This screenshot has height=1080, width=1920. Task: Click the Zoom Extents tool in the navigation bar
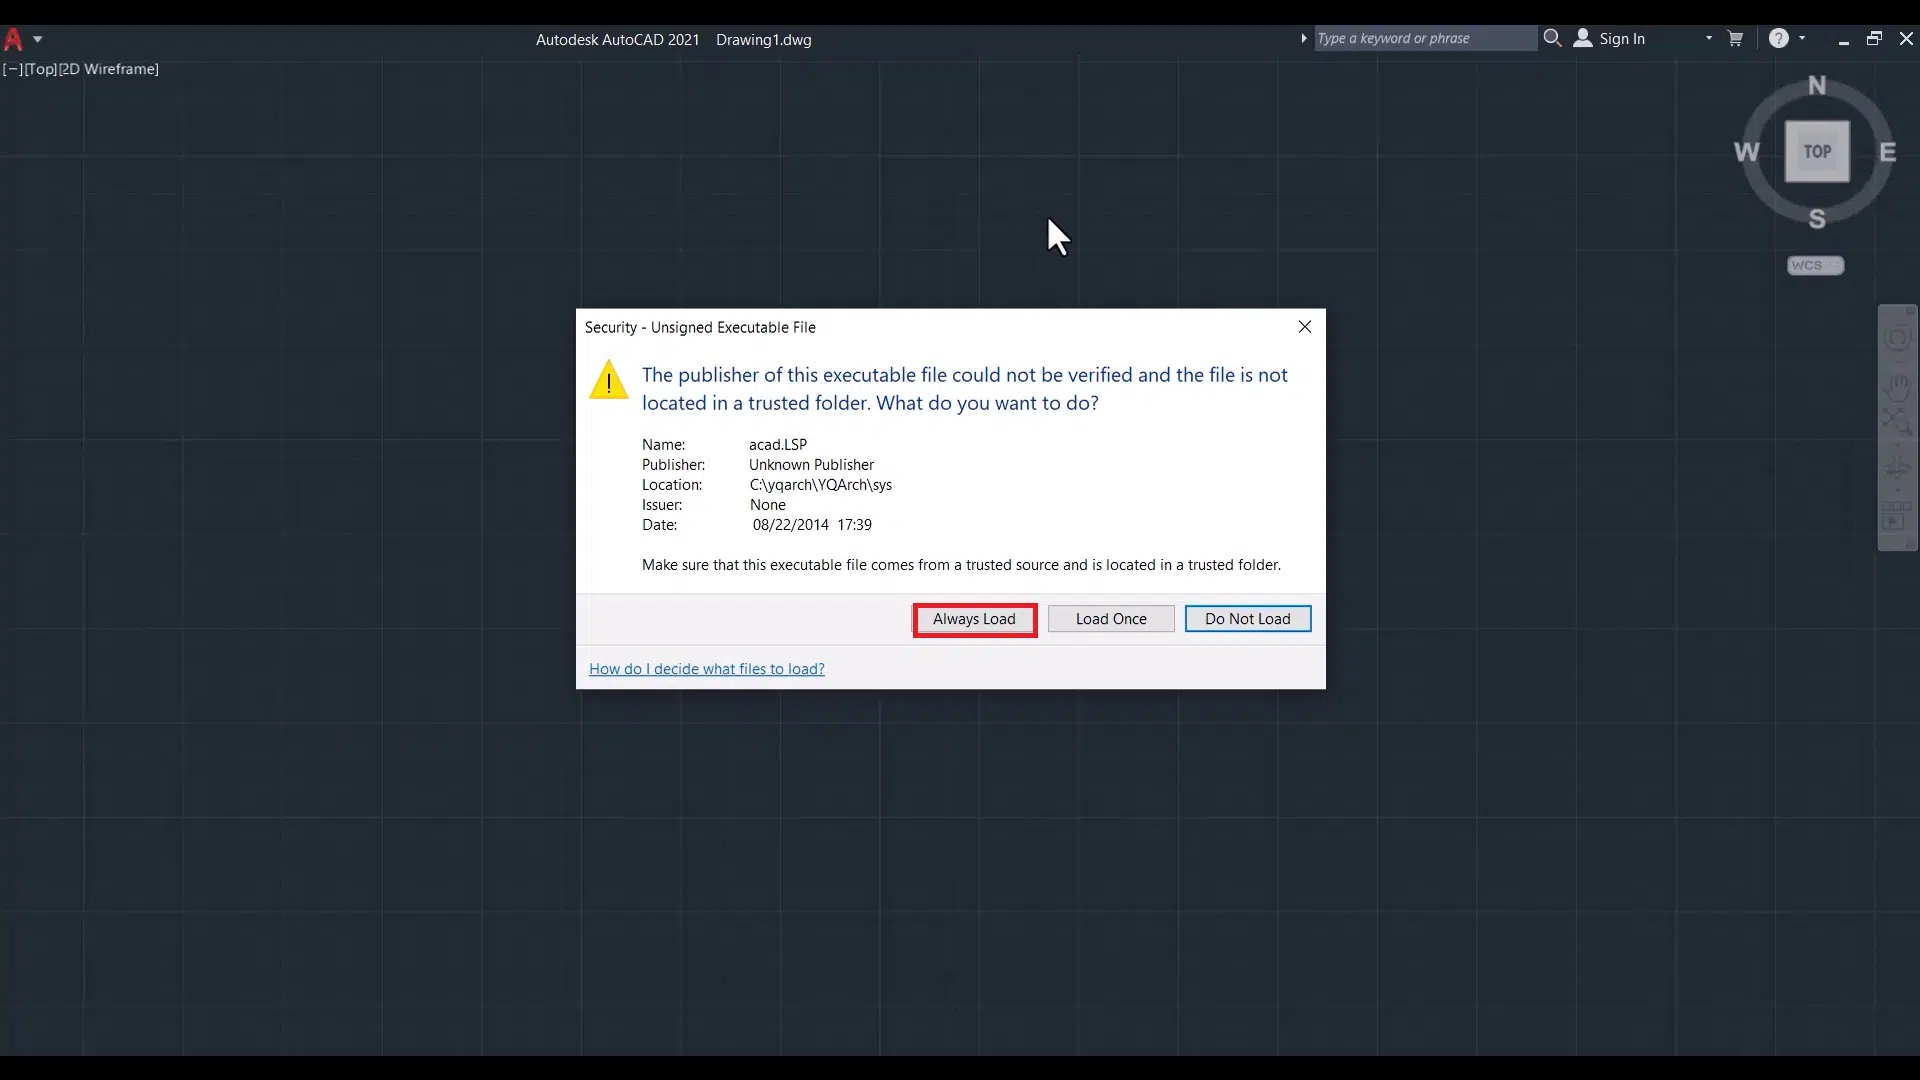1897,422
